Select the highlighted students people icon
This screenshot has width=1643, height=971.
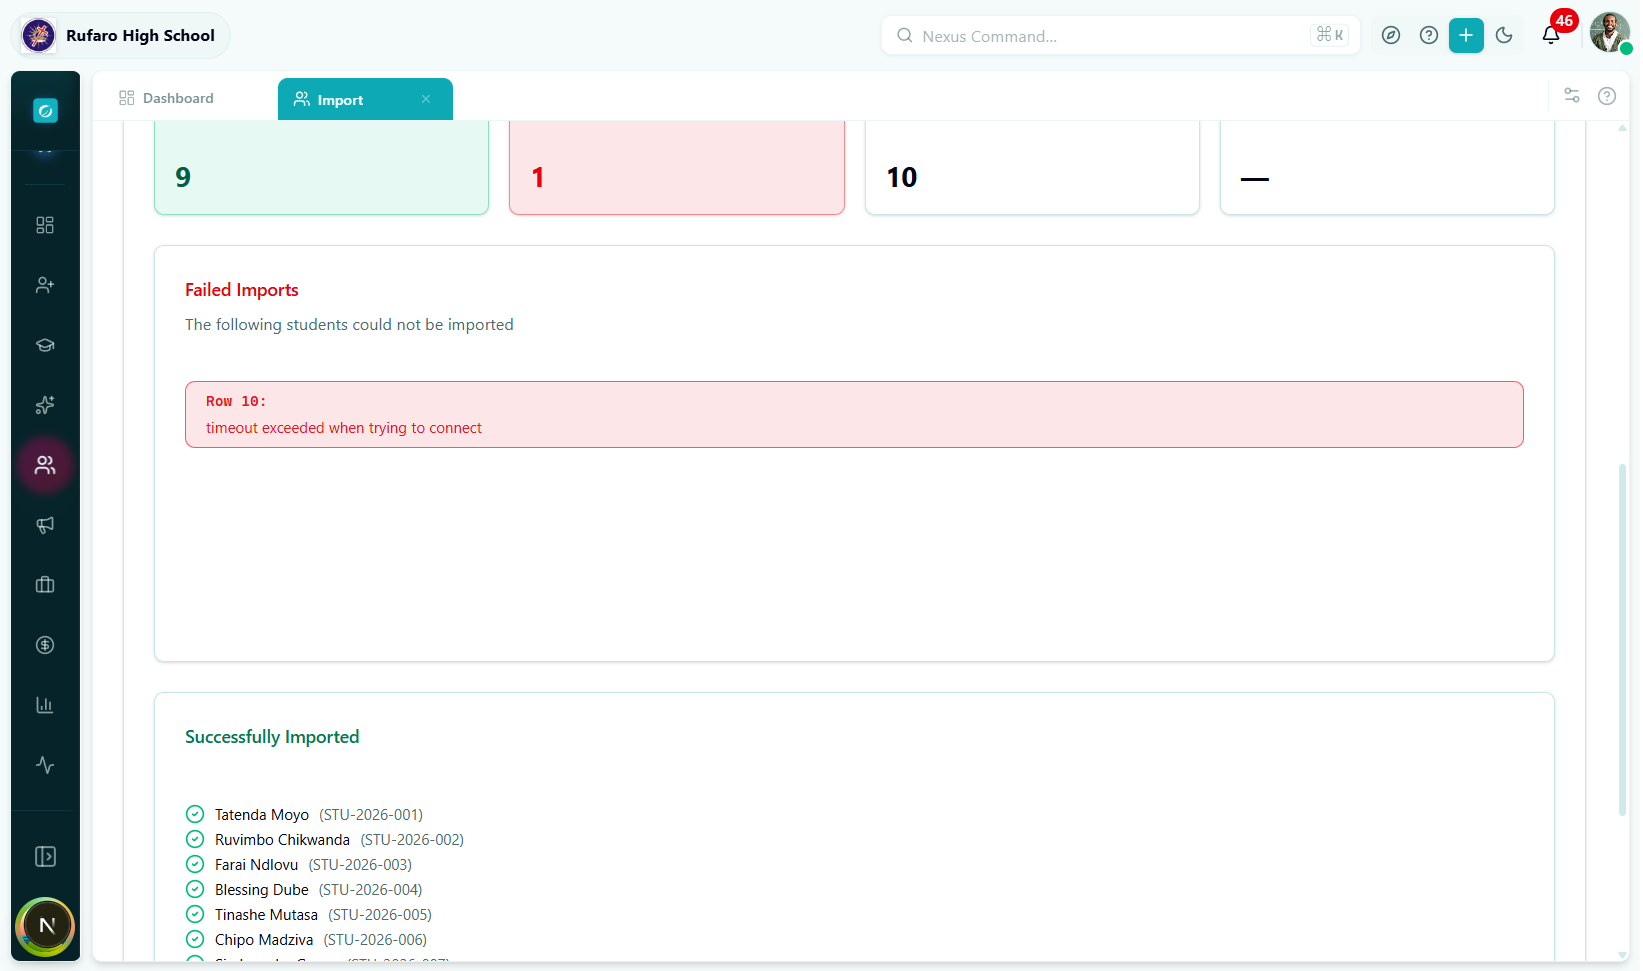(x=45, y=465)
